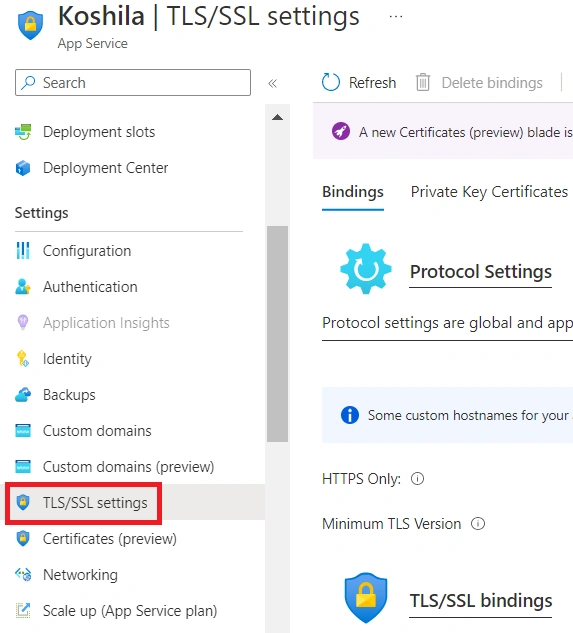Click the purple rocket preview icon

point(341,132)
